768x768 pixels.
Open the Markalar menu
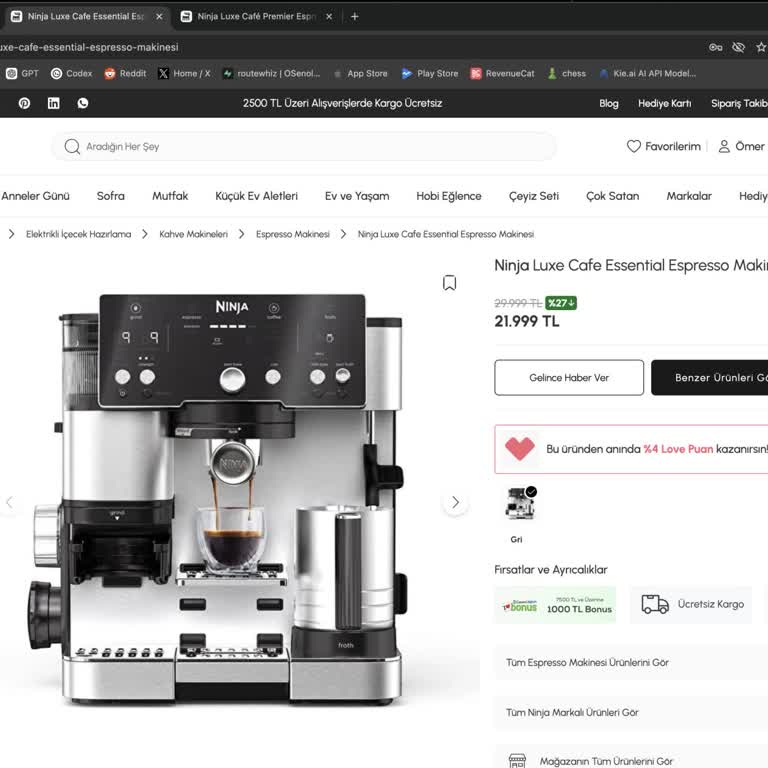pyautogui.click(x=689, y=196)
